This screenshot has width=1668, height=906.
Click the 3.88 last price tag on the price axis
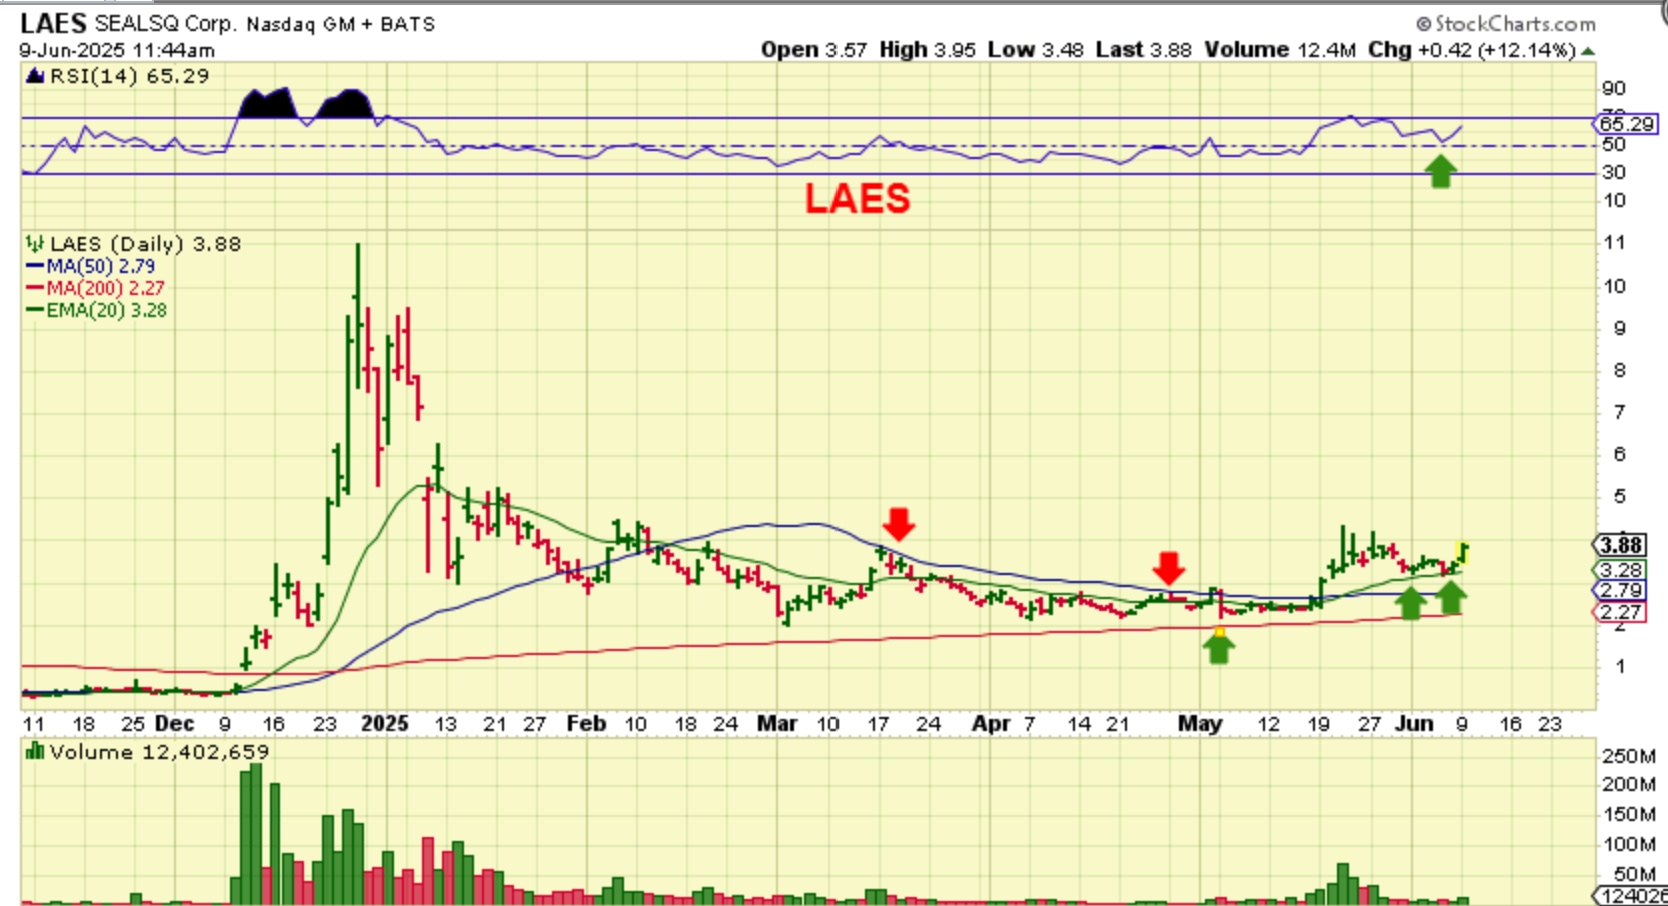click(x=1621, y=545)
